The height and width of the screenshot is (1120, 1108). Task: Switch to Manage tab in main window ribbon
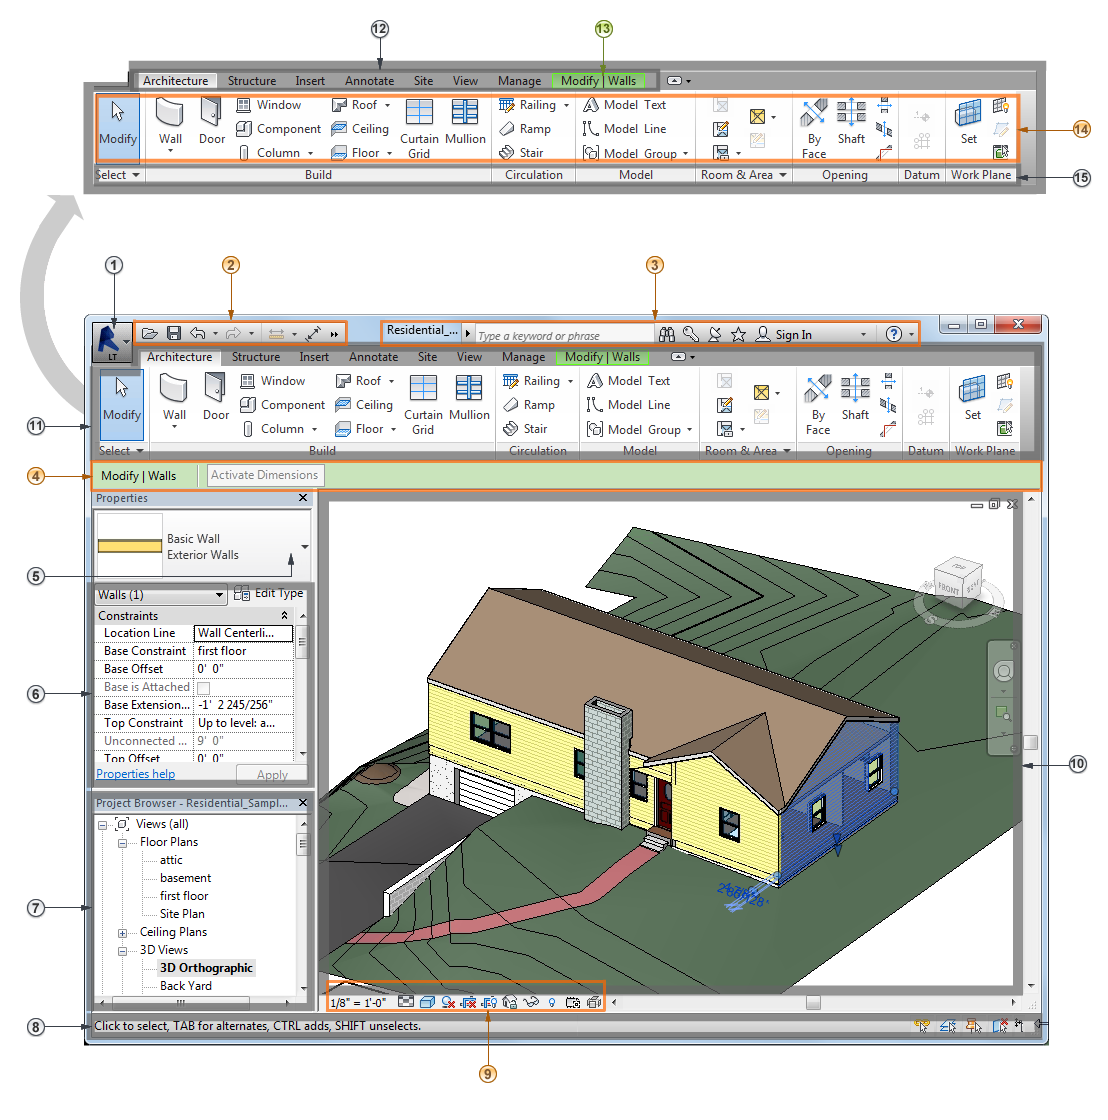[524, 357]
